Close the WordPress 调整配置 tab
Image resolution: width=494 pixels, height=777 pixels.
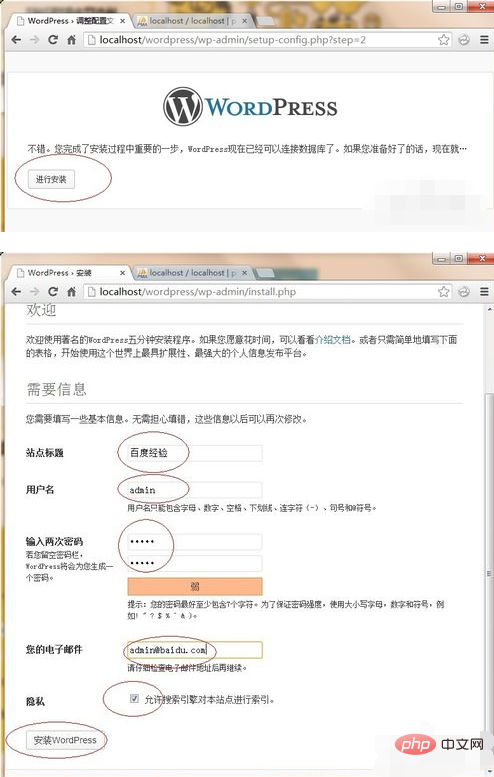tap(123, 21)
